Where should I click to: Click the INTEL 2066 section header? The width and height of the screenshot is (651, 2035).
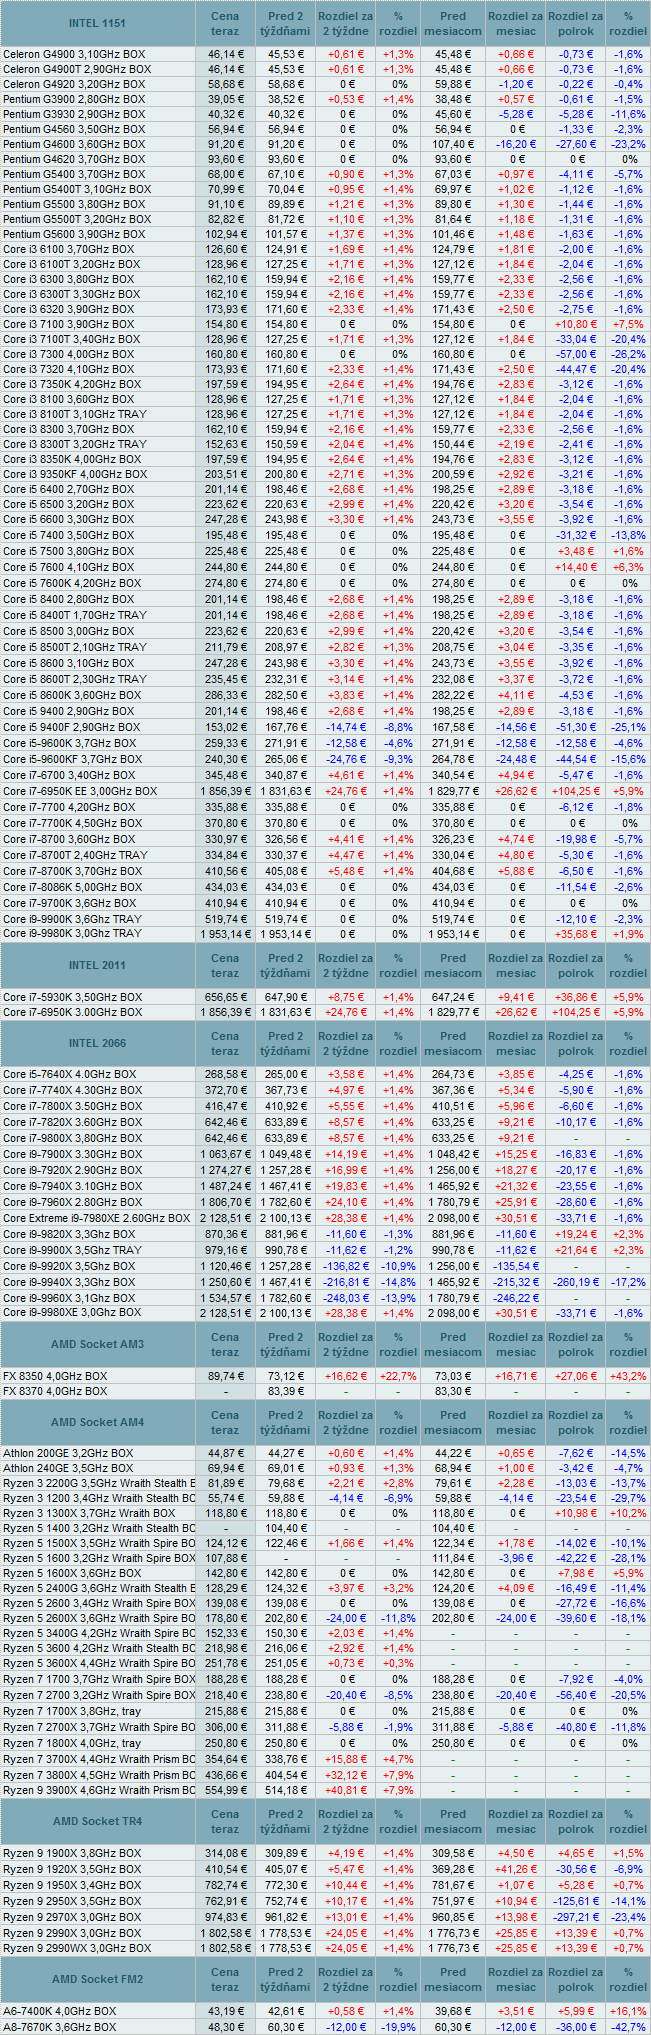(x=97, y=1043)
